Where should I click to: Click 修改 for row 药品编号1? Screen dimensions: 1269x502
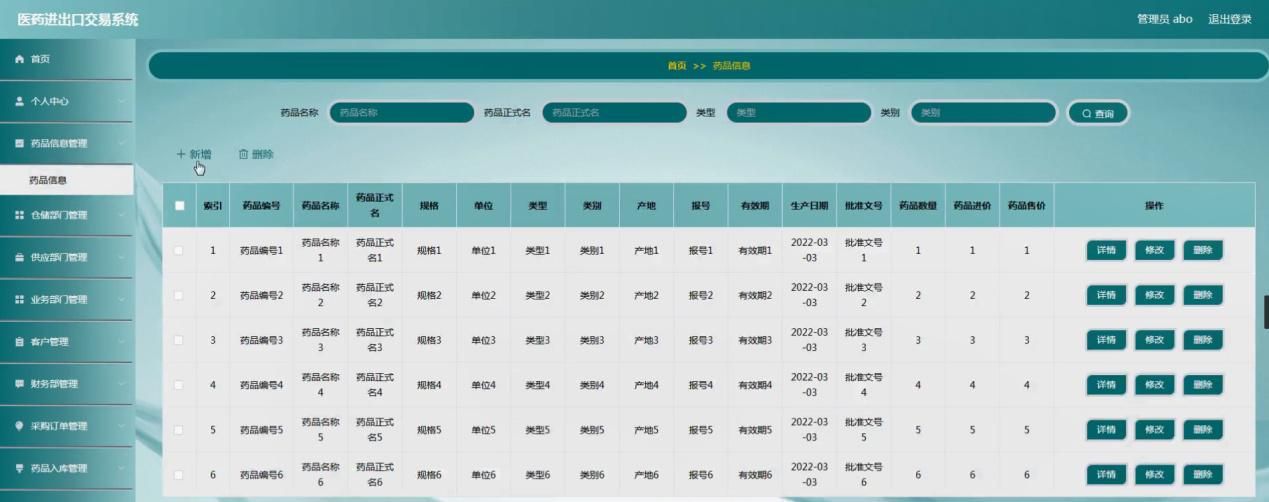tap(1154, 250)
